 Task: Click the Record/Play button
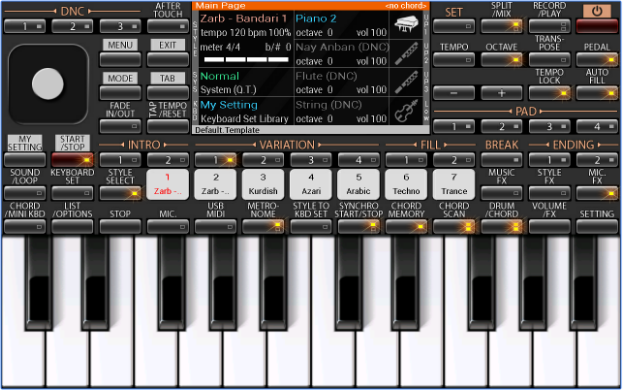tap(549, 27)
